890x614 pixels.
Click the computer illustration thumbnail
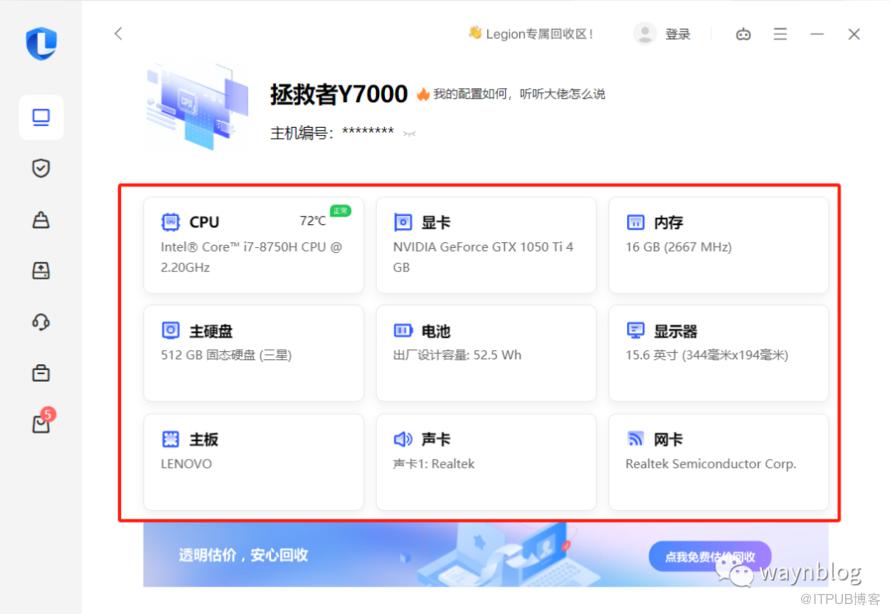click(197, 107)
